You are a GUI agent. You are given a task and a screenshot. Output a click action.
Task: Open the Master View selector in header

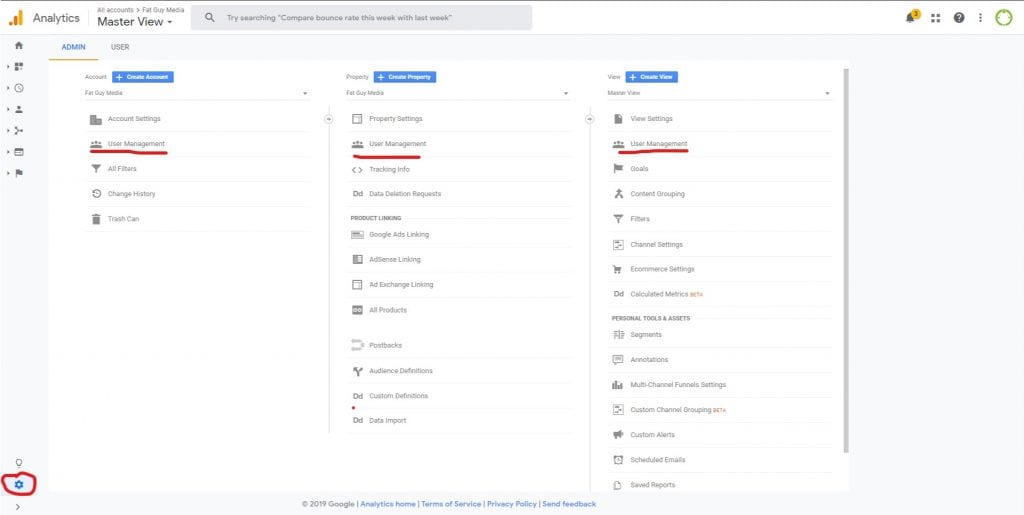coord(135,22)
